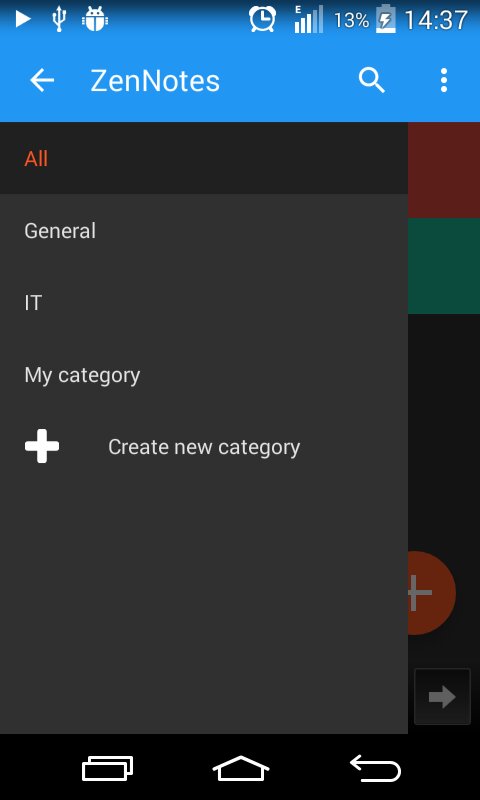
Task: Click the white plus icon for new category
Action: tap(42, 446)
